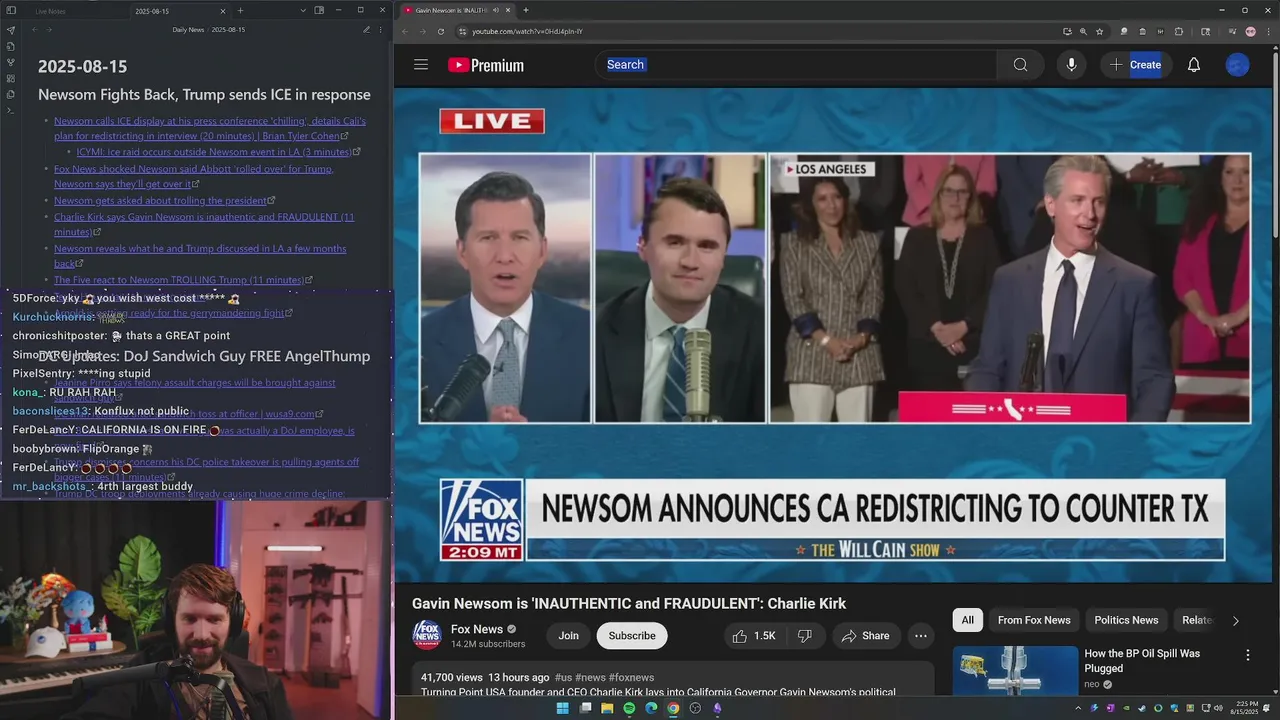
Task: Click the Windows Start button
Action: (562, 708)
